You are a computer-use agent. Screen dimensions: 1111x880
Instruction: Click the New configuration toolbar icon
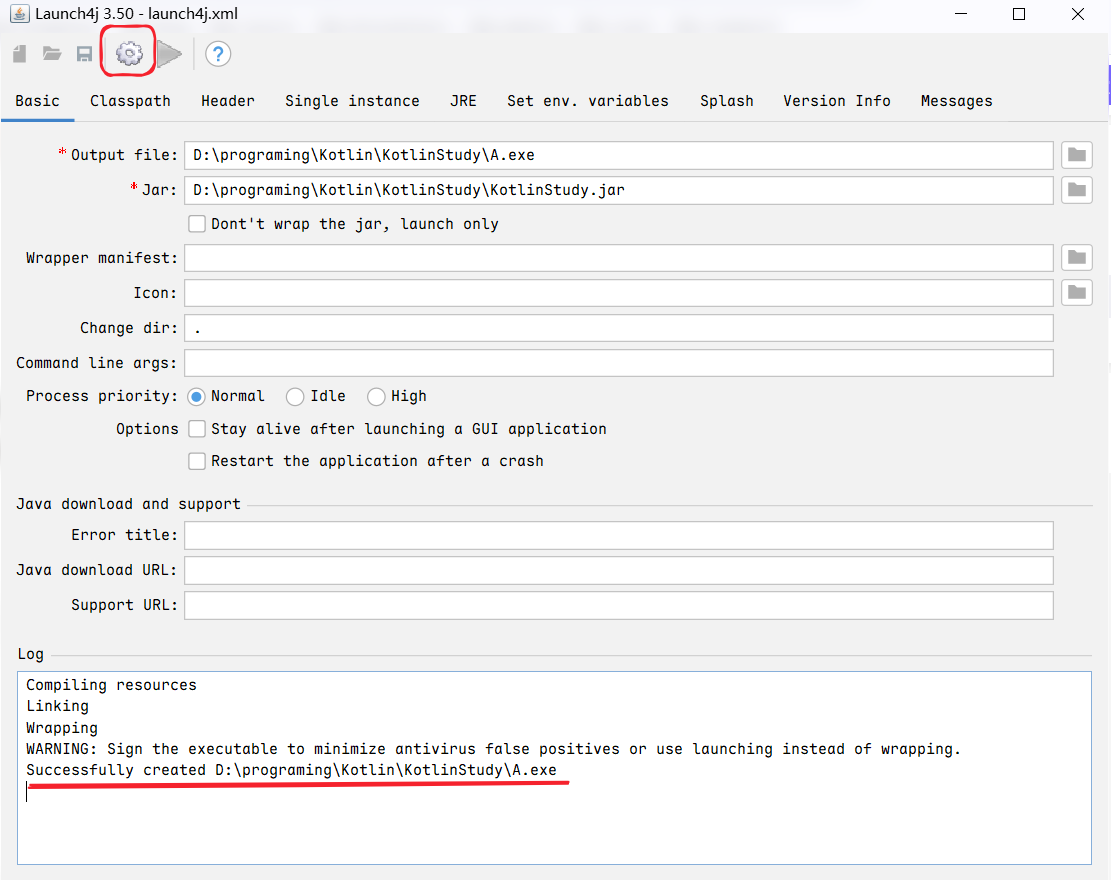tap(20, 54)
